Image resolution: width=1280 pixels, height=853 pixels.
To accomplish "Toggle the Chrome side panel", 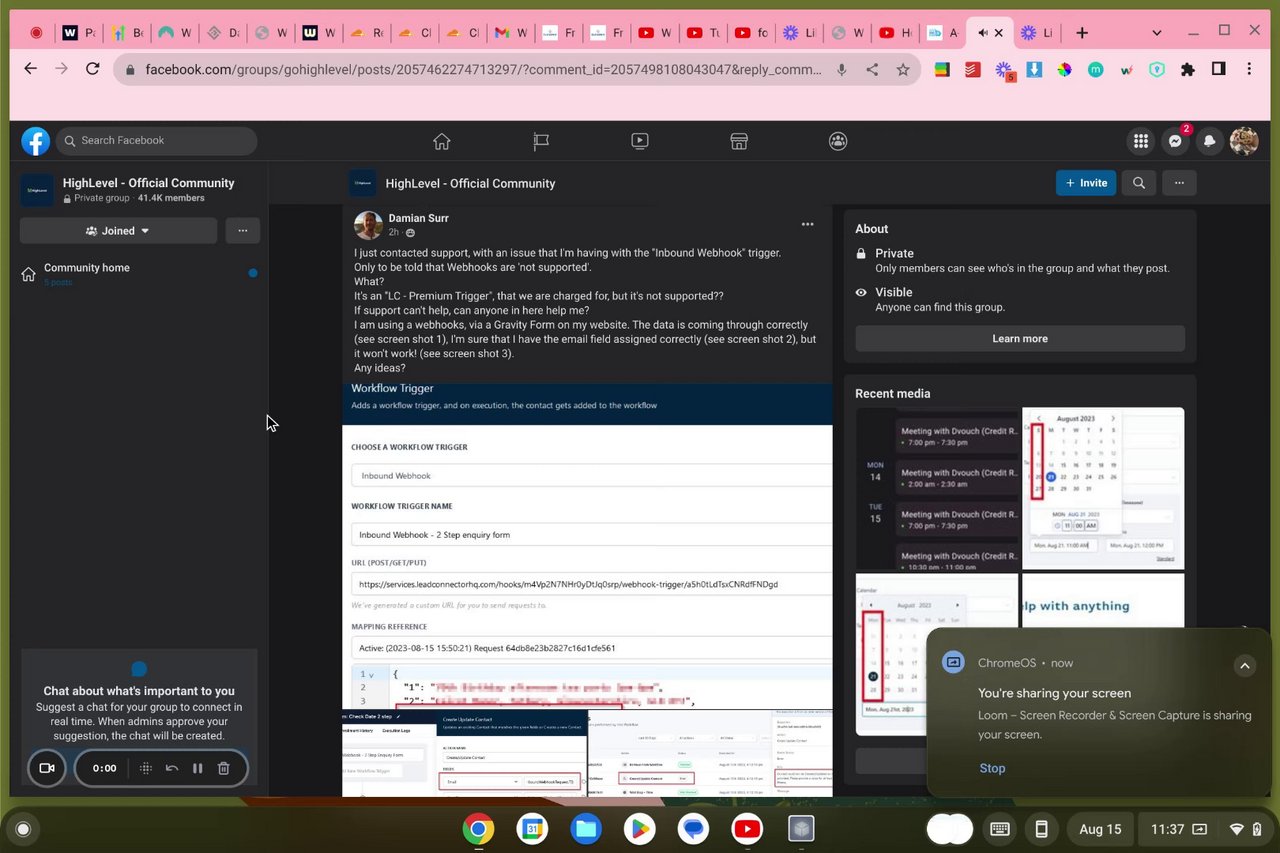I will point(1218,70).
